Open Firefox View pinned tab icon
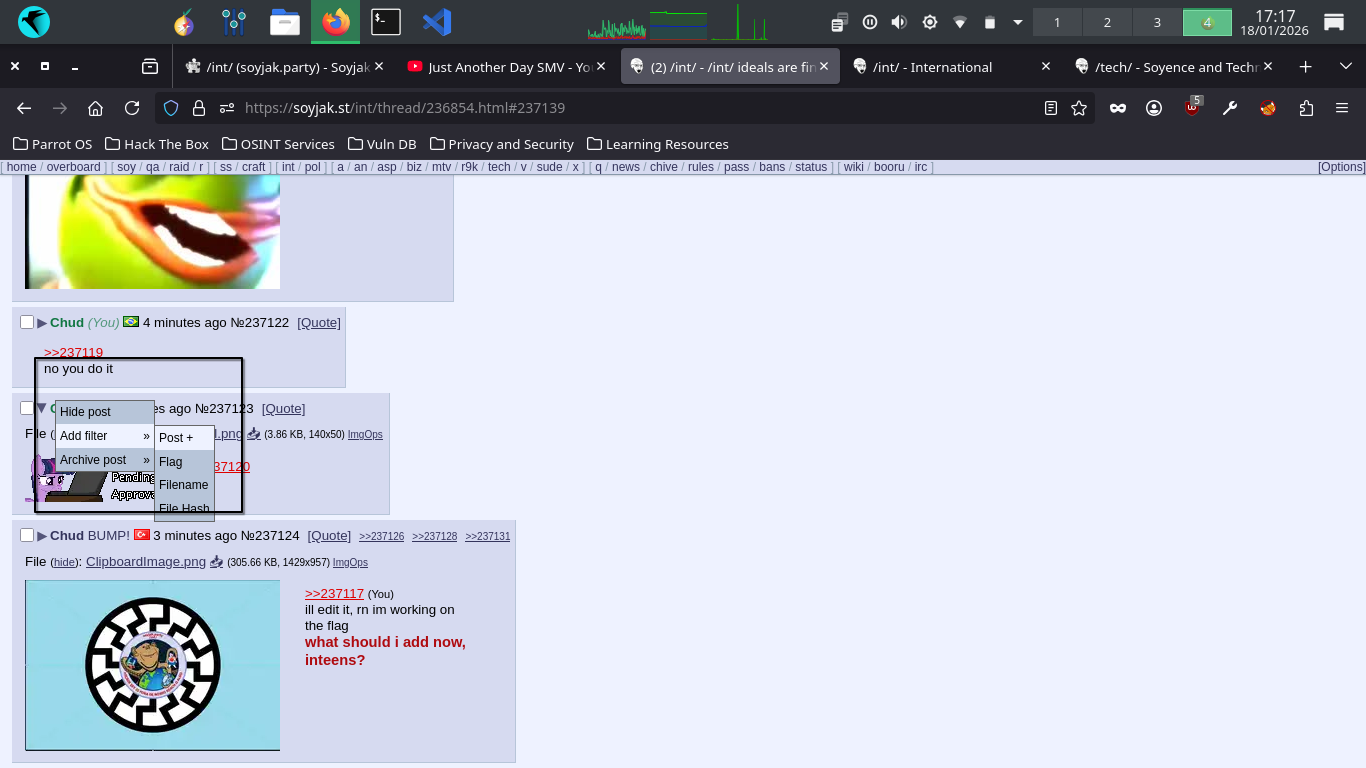The image size is (1366, 768). (150, 67)
